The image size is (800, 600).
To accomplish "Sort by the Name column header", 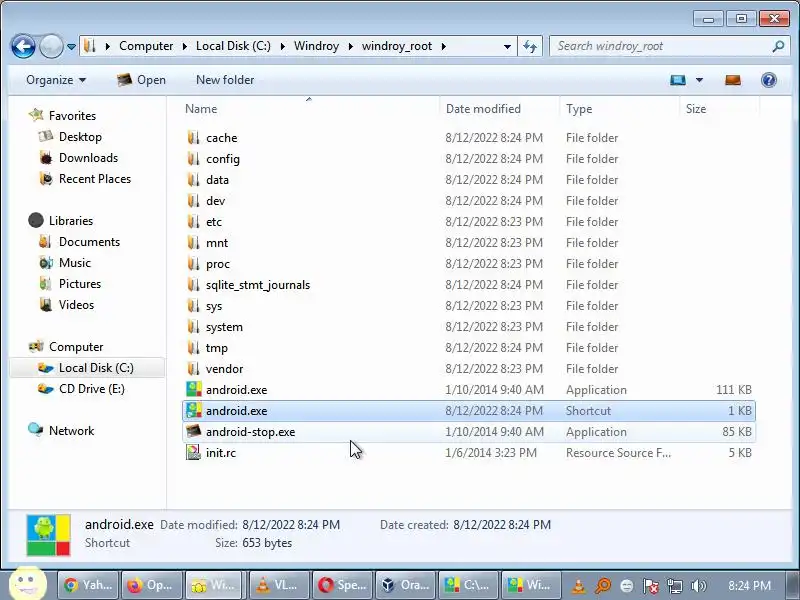I will pos(201,109).
